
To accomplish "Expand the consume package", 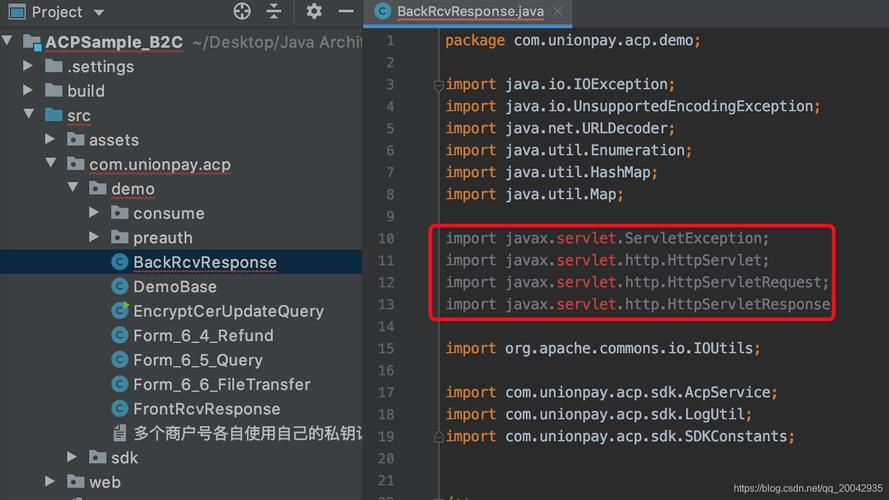I will (94, 213).
